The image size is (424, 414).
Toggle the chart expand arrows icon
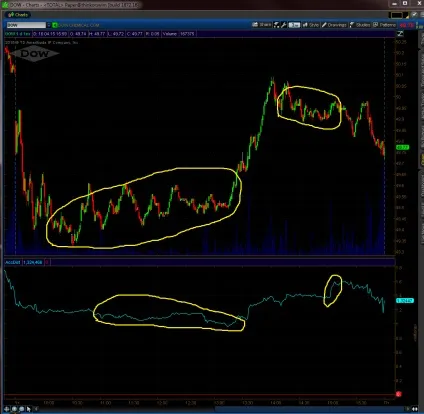(x=400, y=34)
